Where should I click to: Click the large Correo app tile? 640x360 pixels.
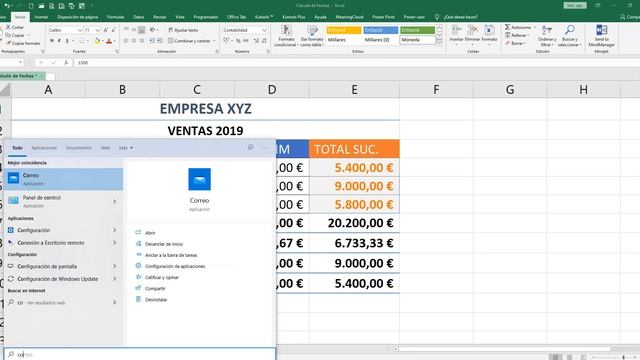coord(200,179)
